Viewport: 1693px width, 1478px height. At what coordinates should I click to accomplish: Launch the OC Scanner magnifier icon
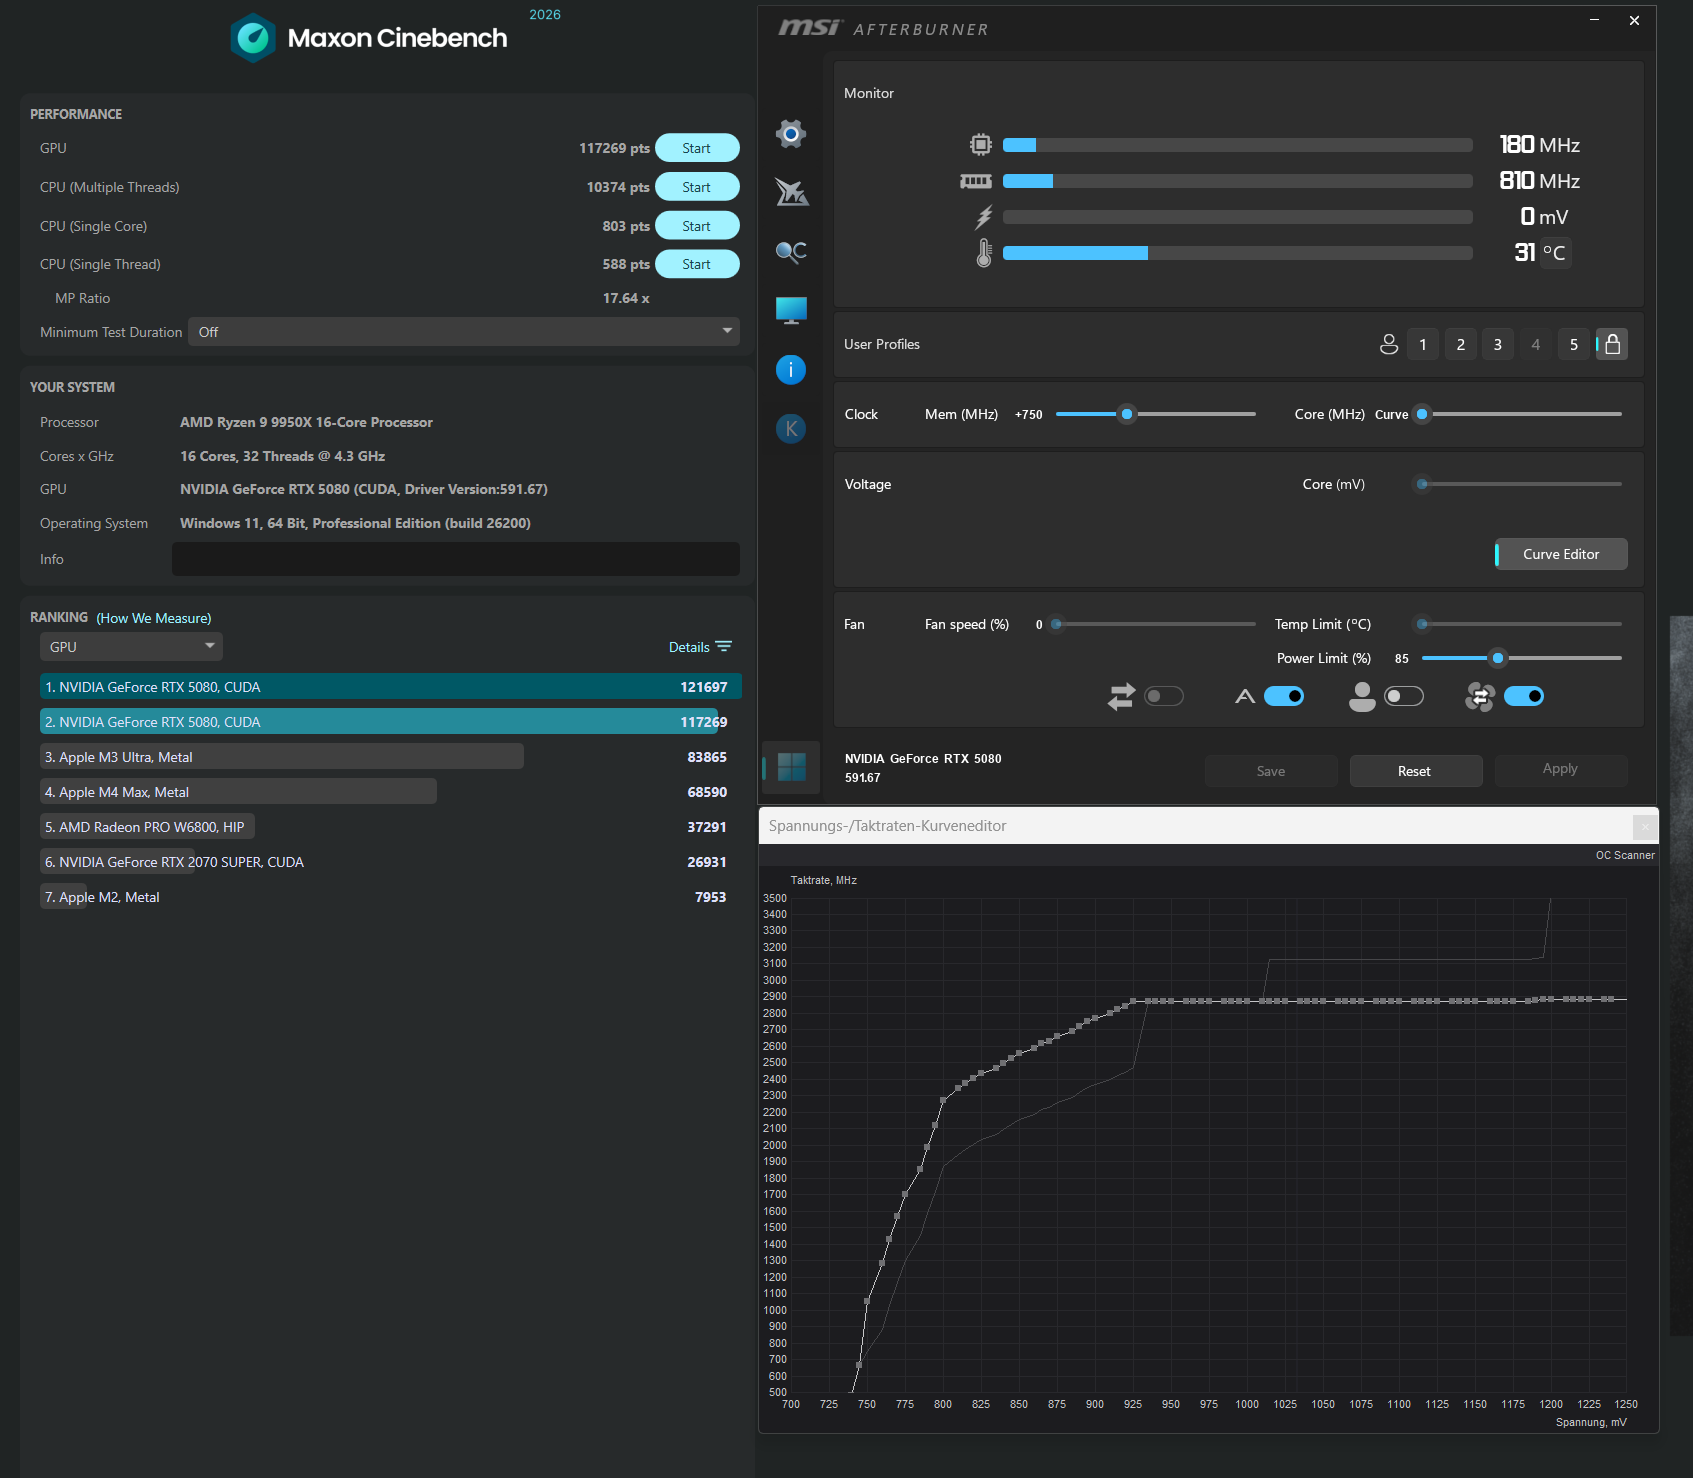tap(791, 252)
